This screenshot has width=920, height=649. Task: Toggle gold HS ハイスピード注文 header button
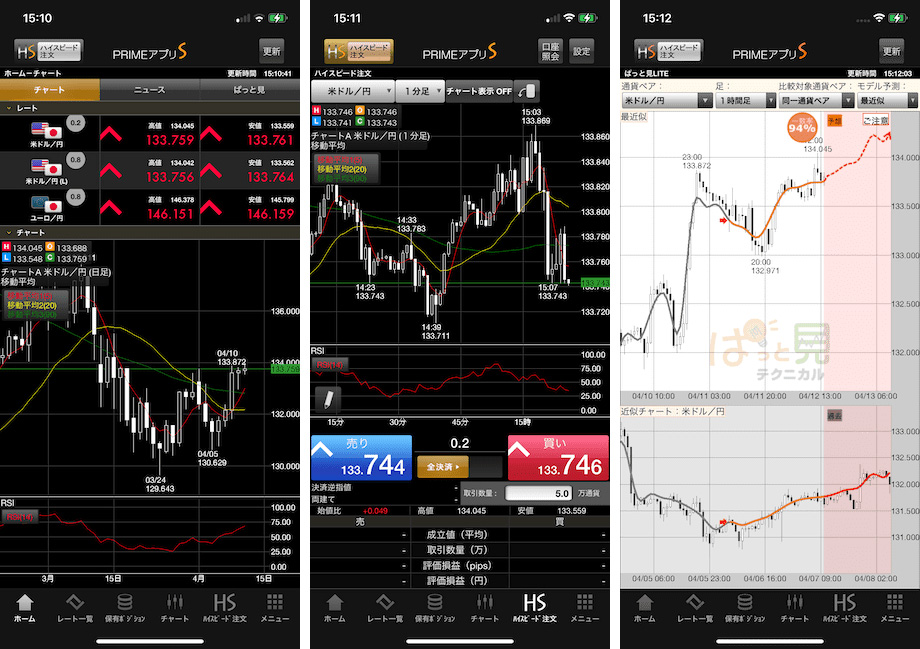tap(358, 51)
